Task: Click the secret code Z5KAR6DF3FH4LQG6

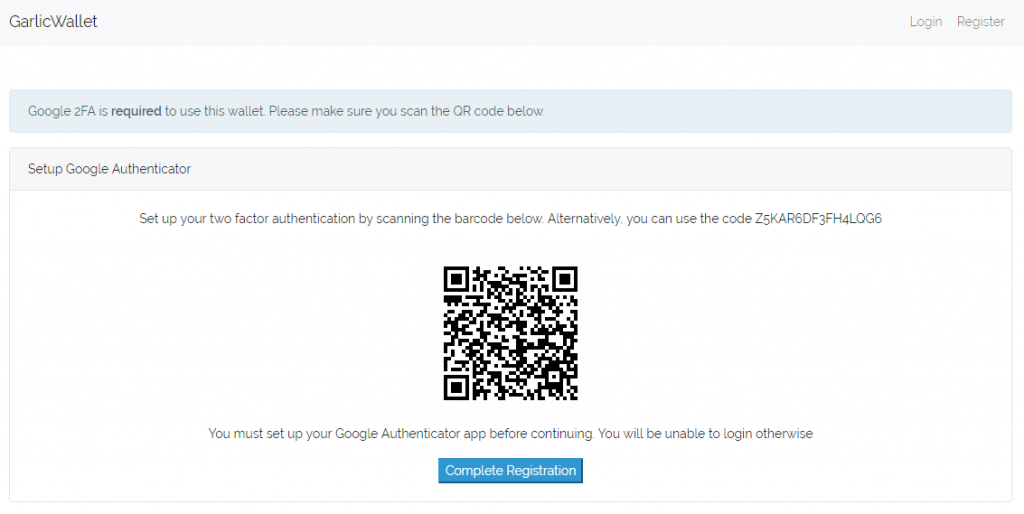Action: pos(819,218)
